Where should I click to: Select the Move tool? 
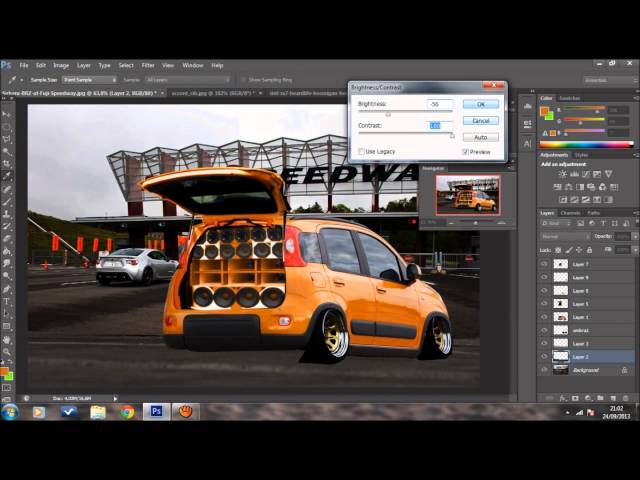tap(7, 115)
